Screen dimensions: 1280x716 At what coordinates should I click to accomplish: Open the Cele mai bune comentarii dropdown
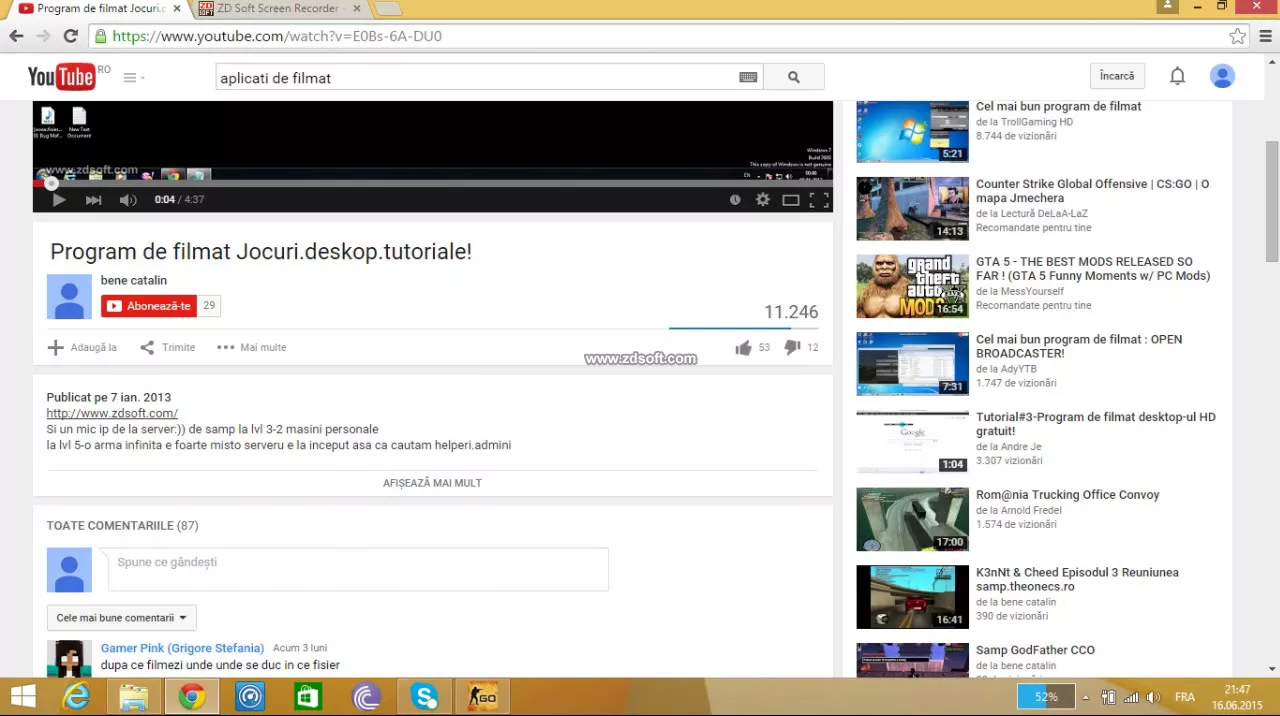tap(122, 618)
